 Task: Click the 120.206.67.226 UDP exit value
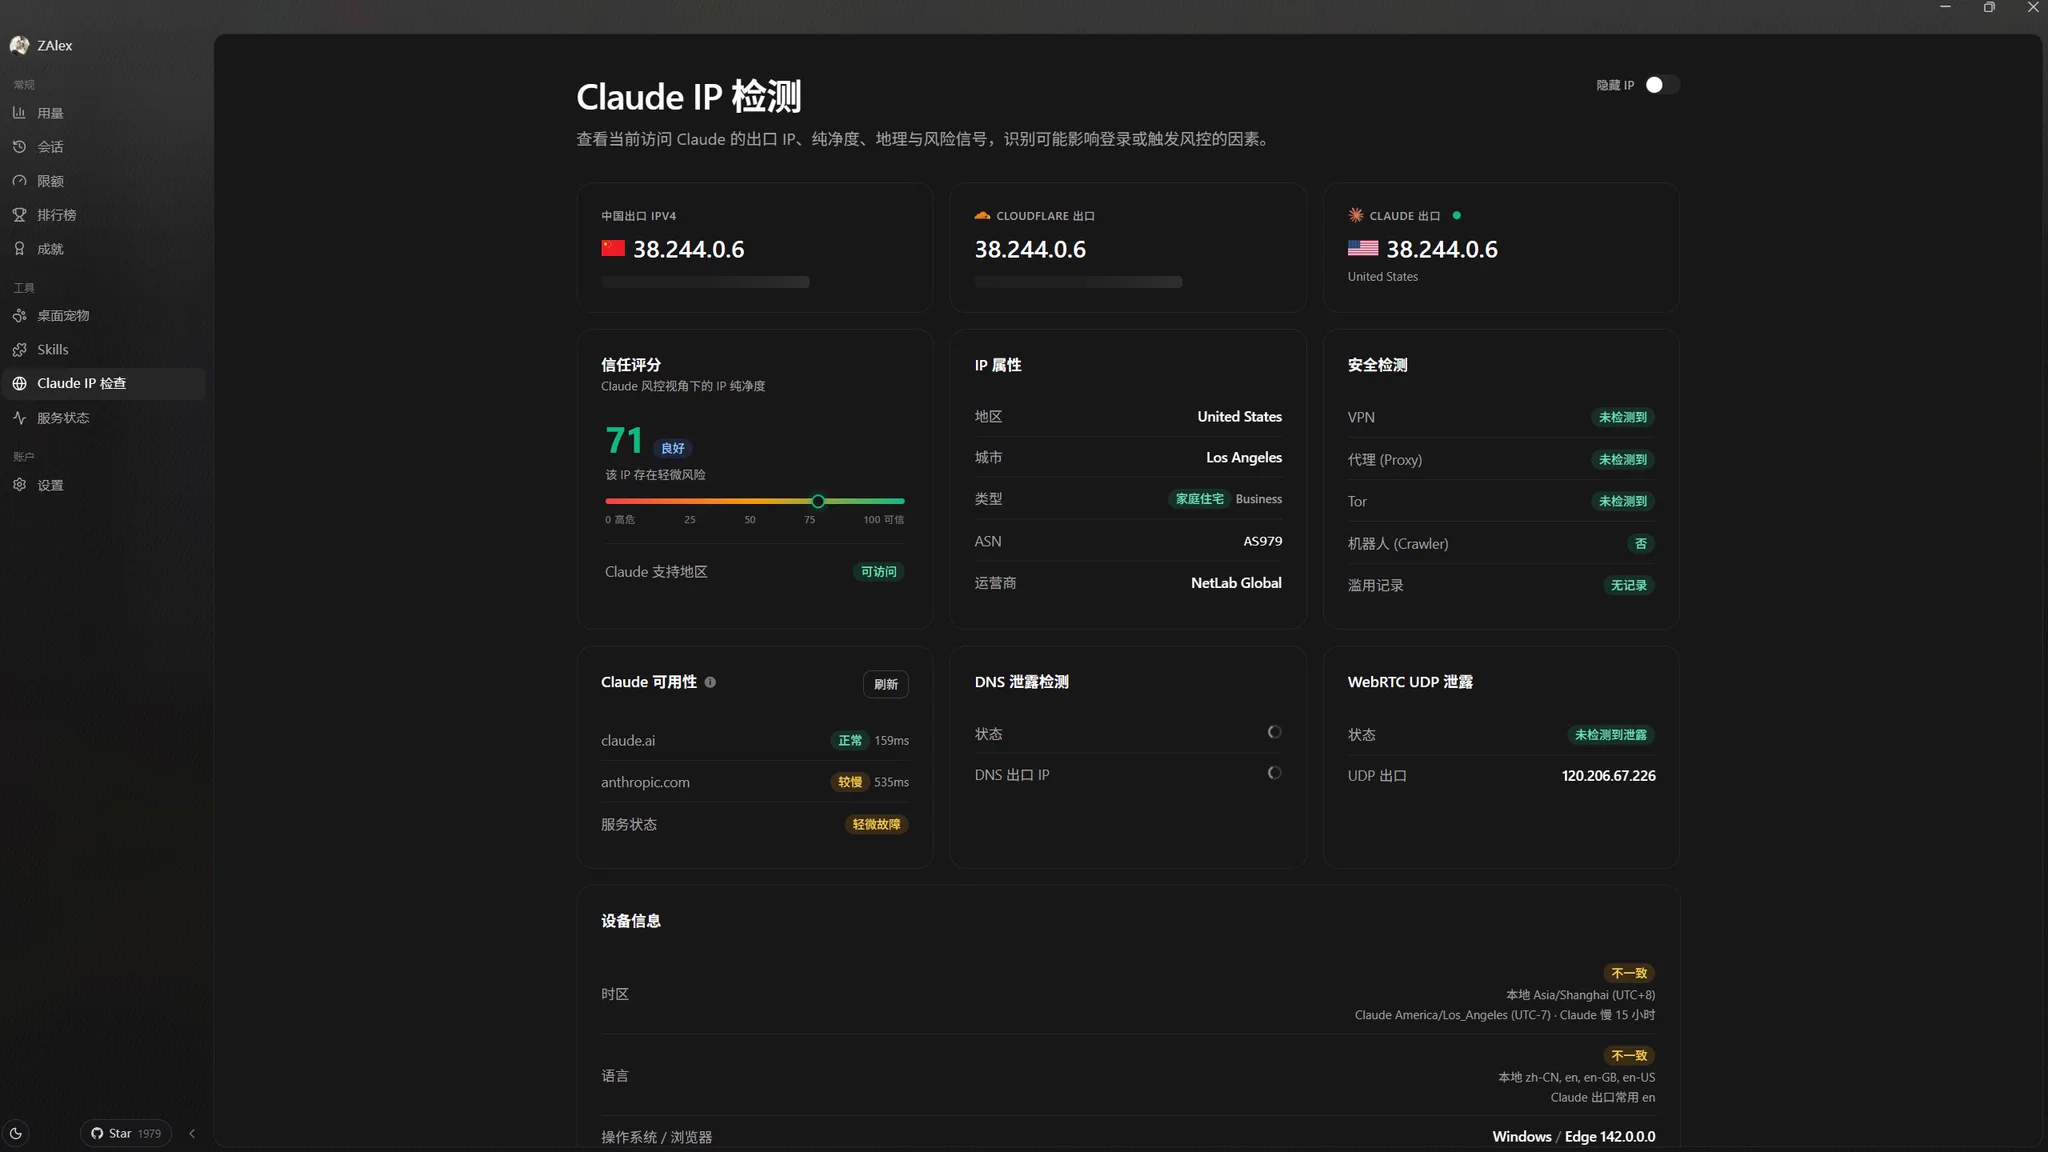click(1608, 776)
